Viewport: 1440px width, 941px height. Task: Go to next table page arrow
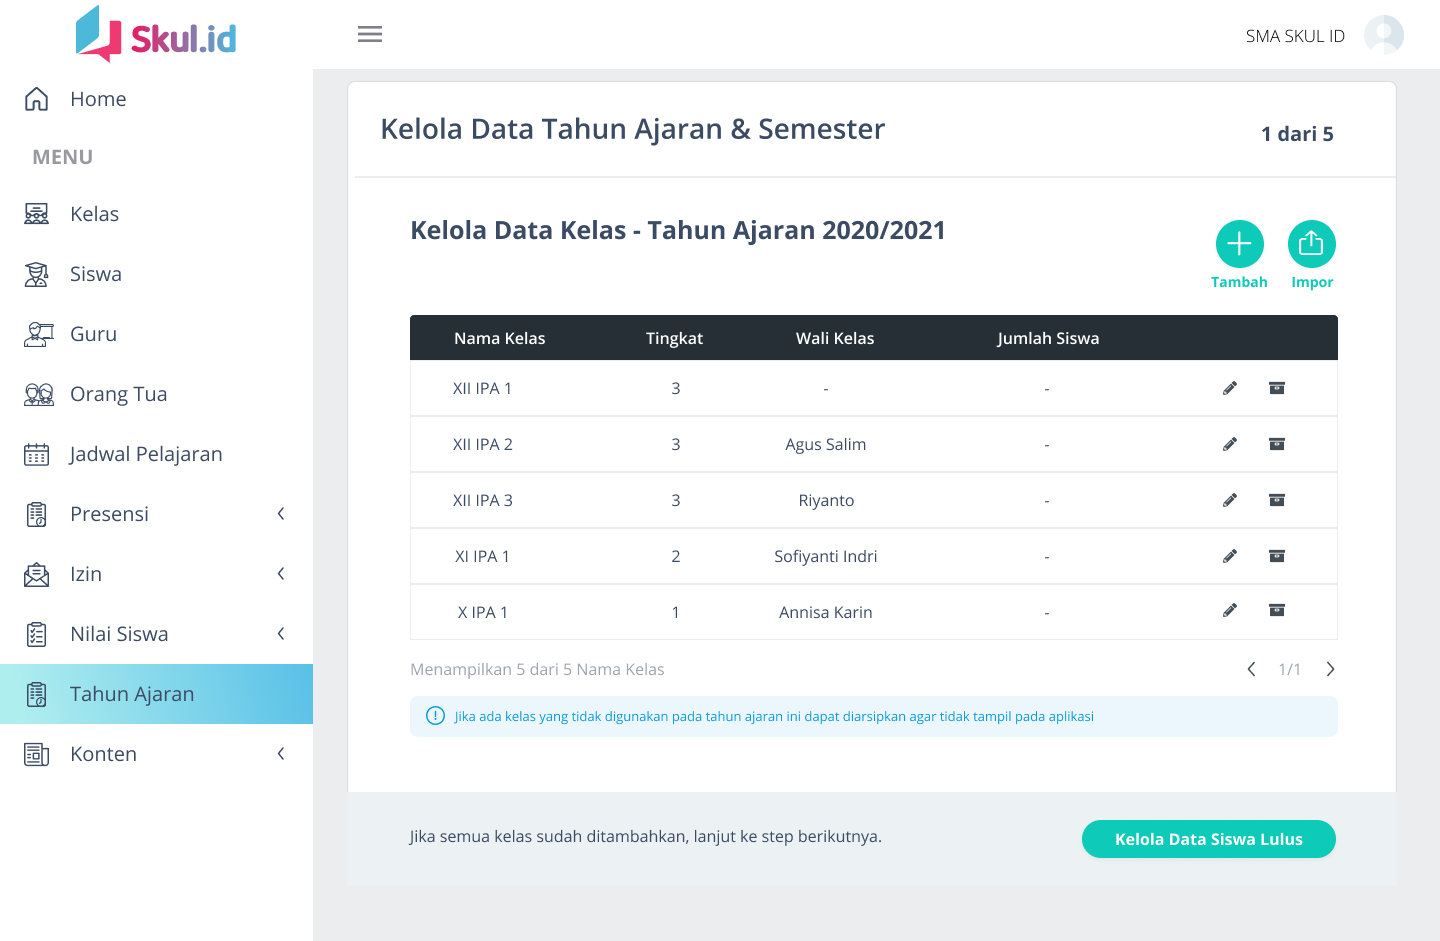[1330, 669]
